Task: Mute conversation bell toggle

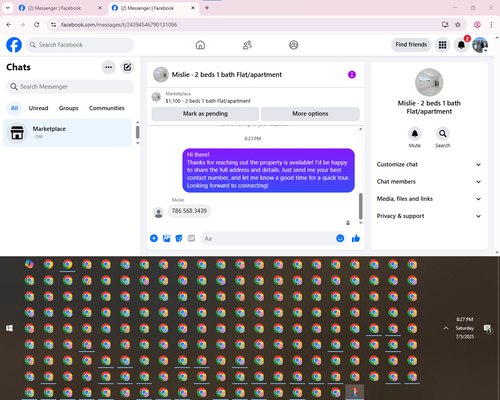Action: point(415,134)
